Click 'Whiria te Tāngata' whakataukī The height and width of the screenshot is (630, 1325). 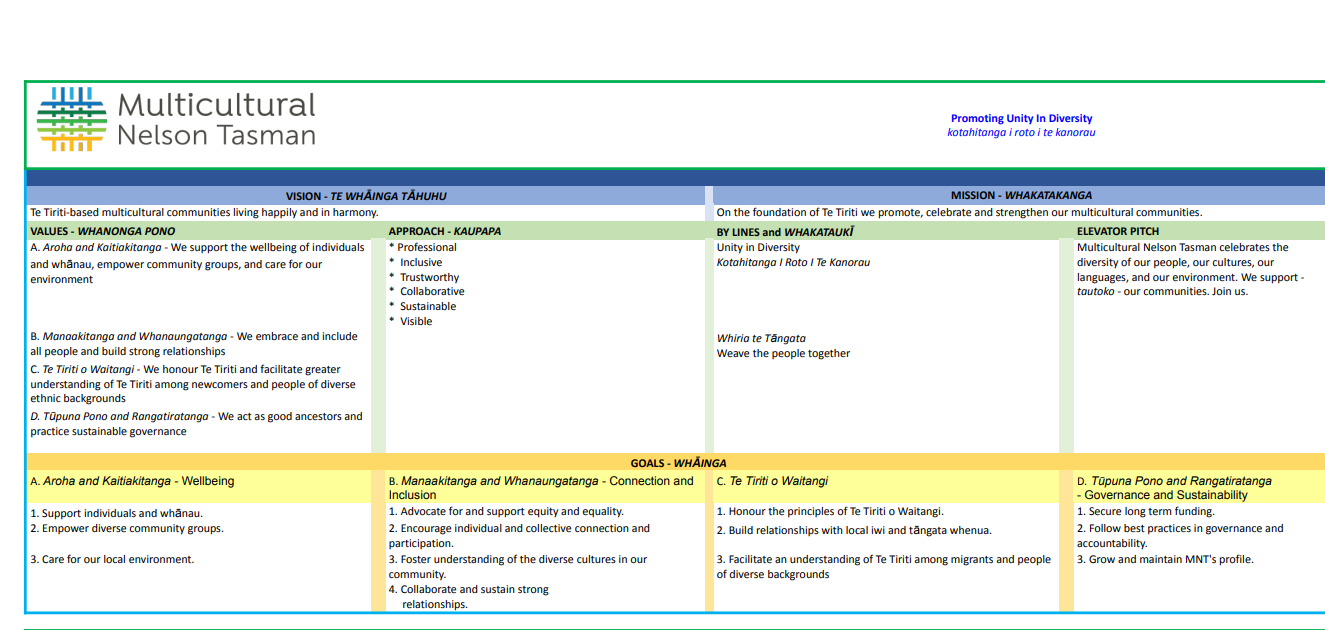[x=761, y=338]
